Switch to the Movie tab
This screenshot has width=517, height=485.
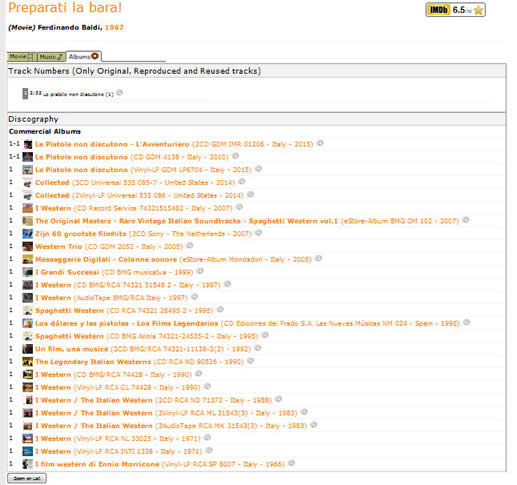coord(22,57)
